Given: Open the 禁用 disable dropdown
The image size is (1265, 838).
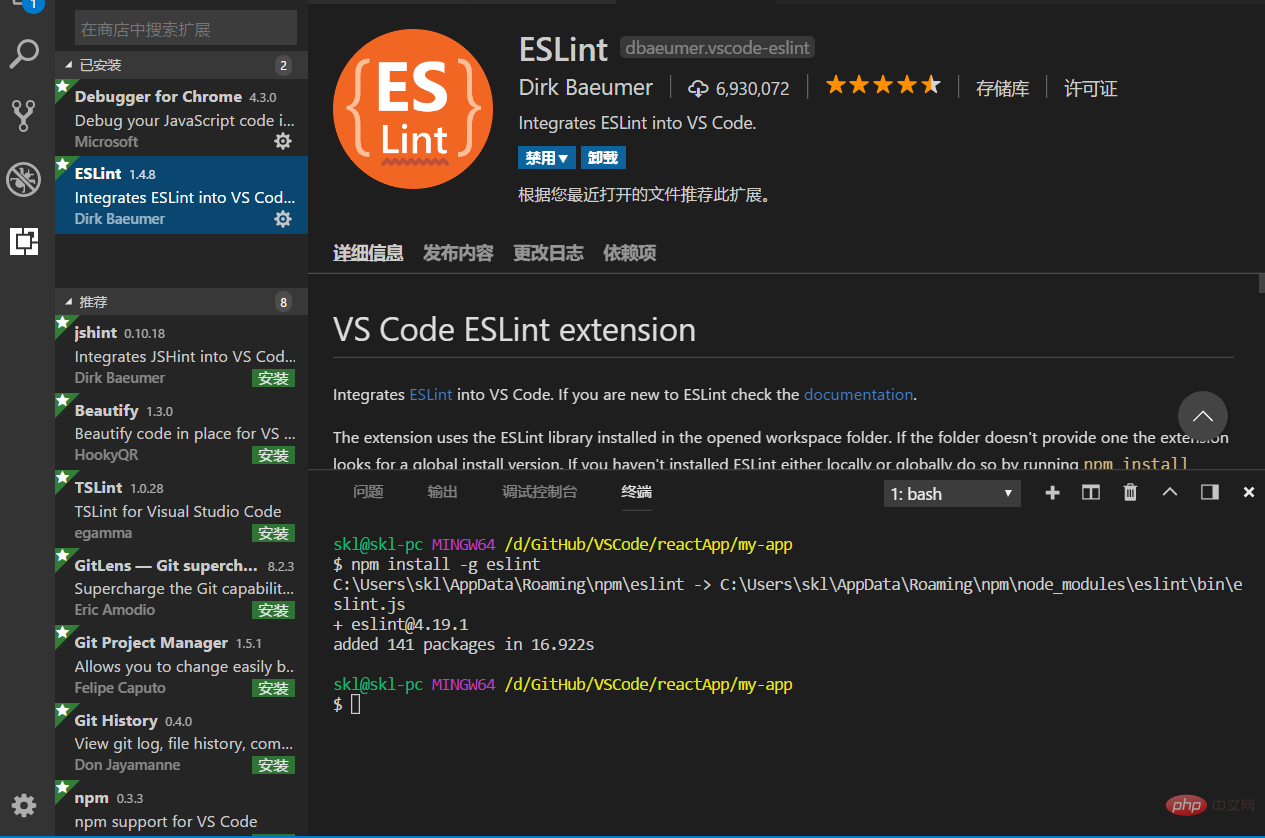Looking at the screenshot, I should [x=547, y=158].
